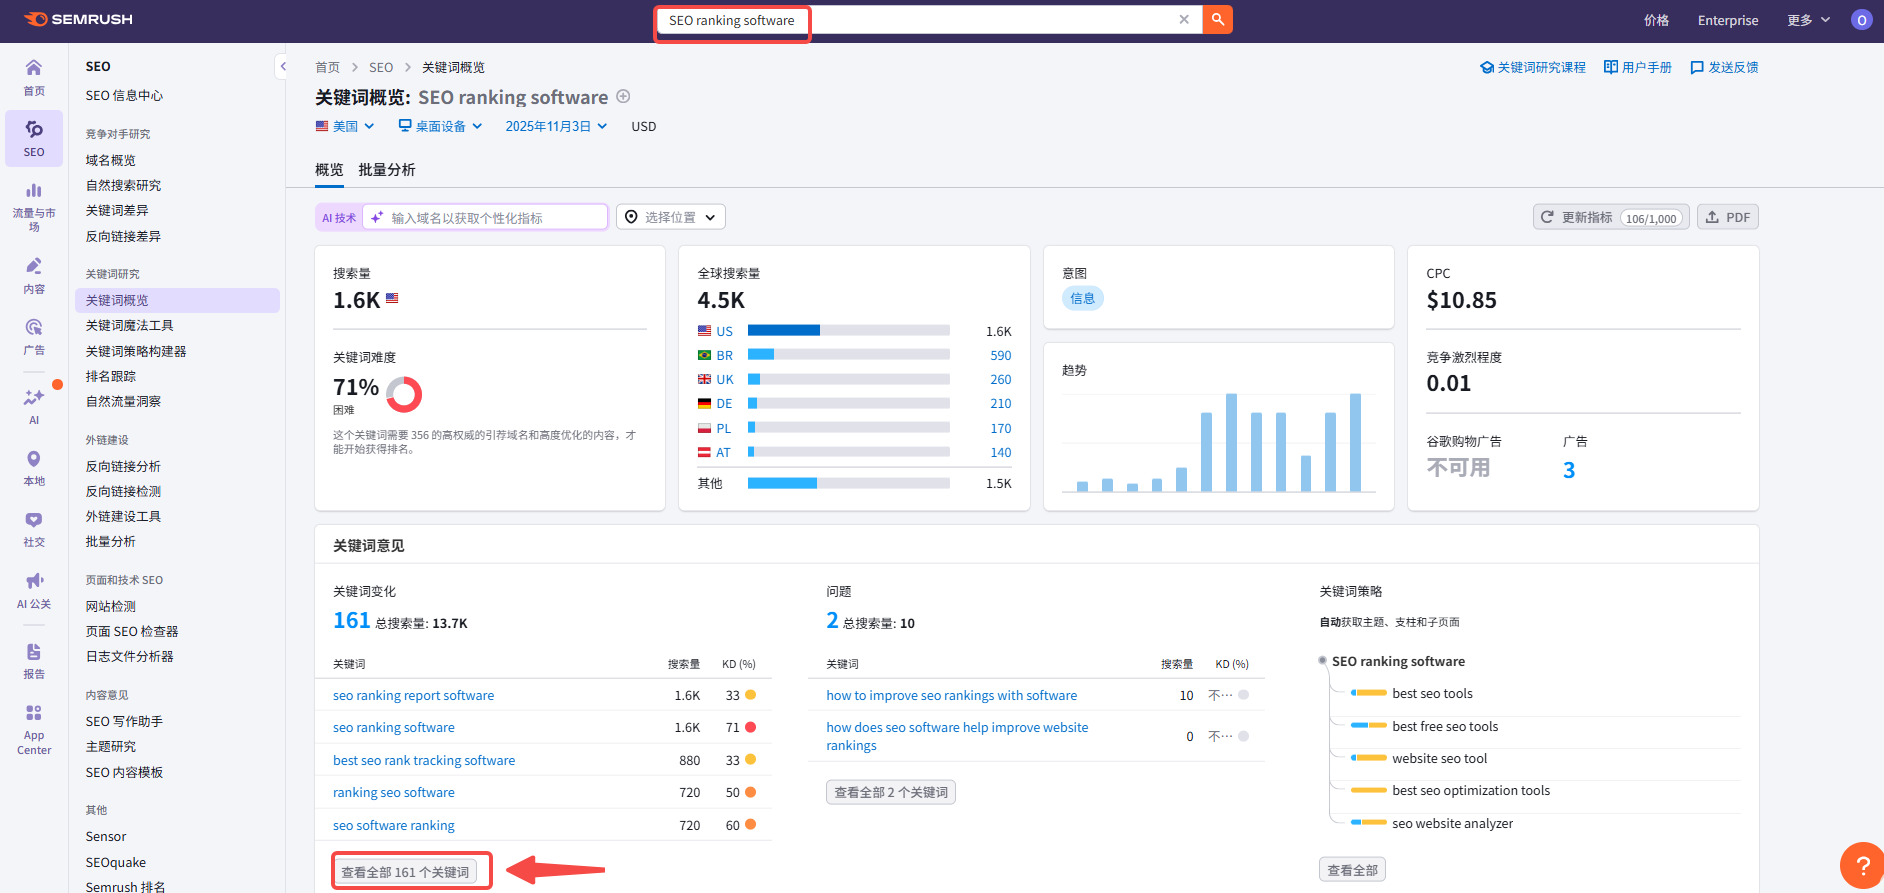The image size is (1884, 893).
Task: Select 域名概览 in side menu
Action: click(111, 160)
